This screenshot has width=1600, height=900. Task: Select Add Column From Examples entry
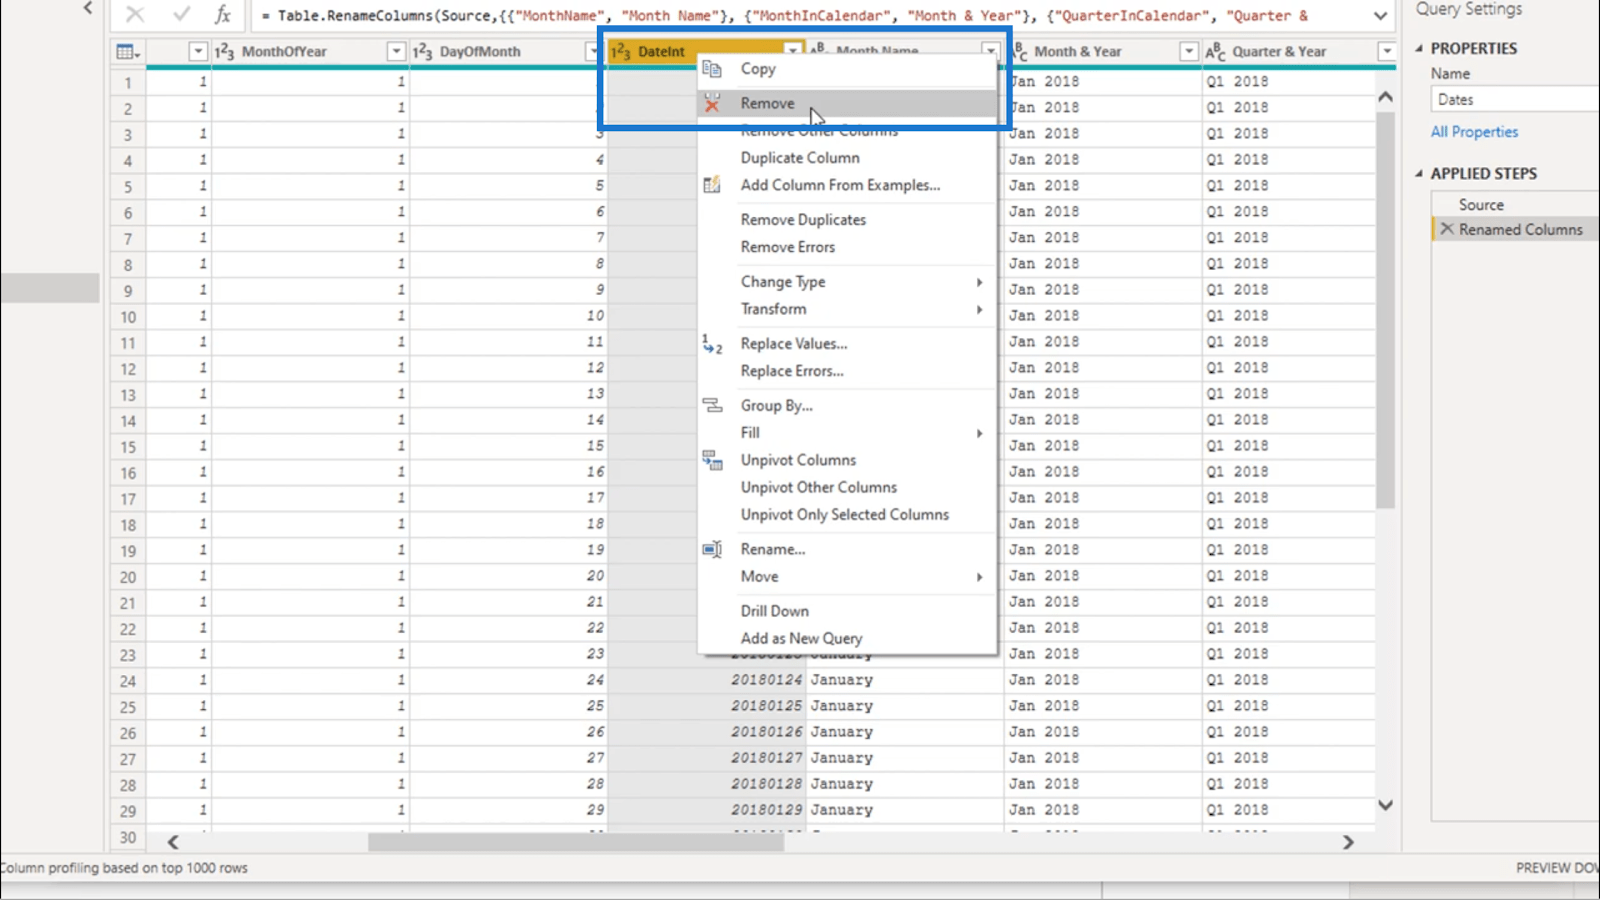pos(840,185)
